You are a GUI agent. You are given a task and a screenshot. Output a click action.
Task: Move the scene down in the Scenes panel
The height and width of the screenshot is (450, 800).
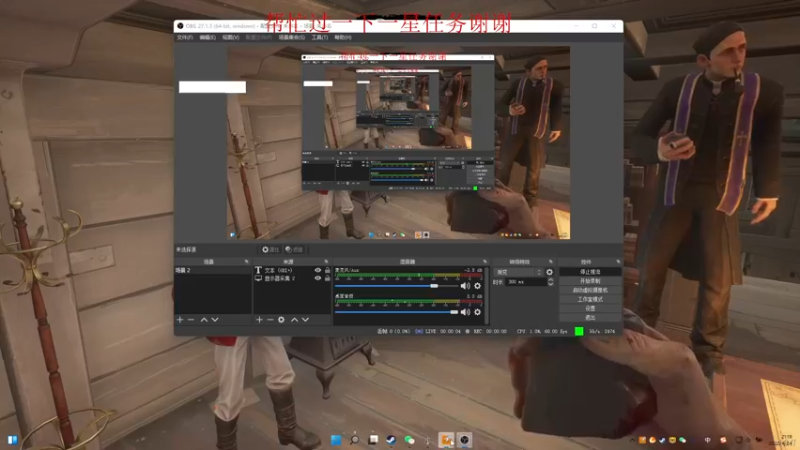click(x=215, y=320)
